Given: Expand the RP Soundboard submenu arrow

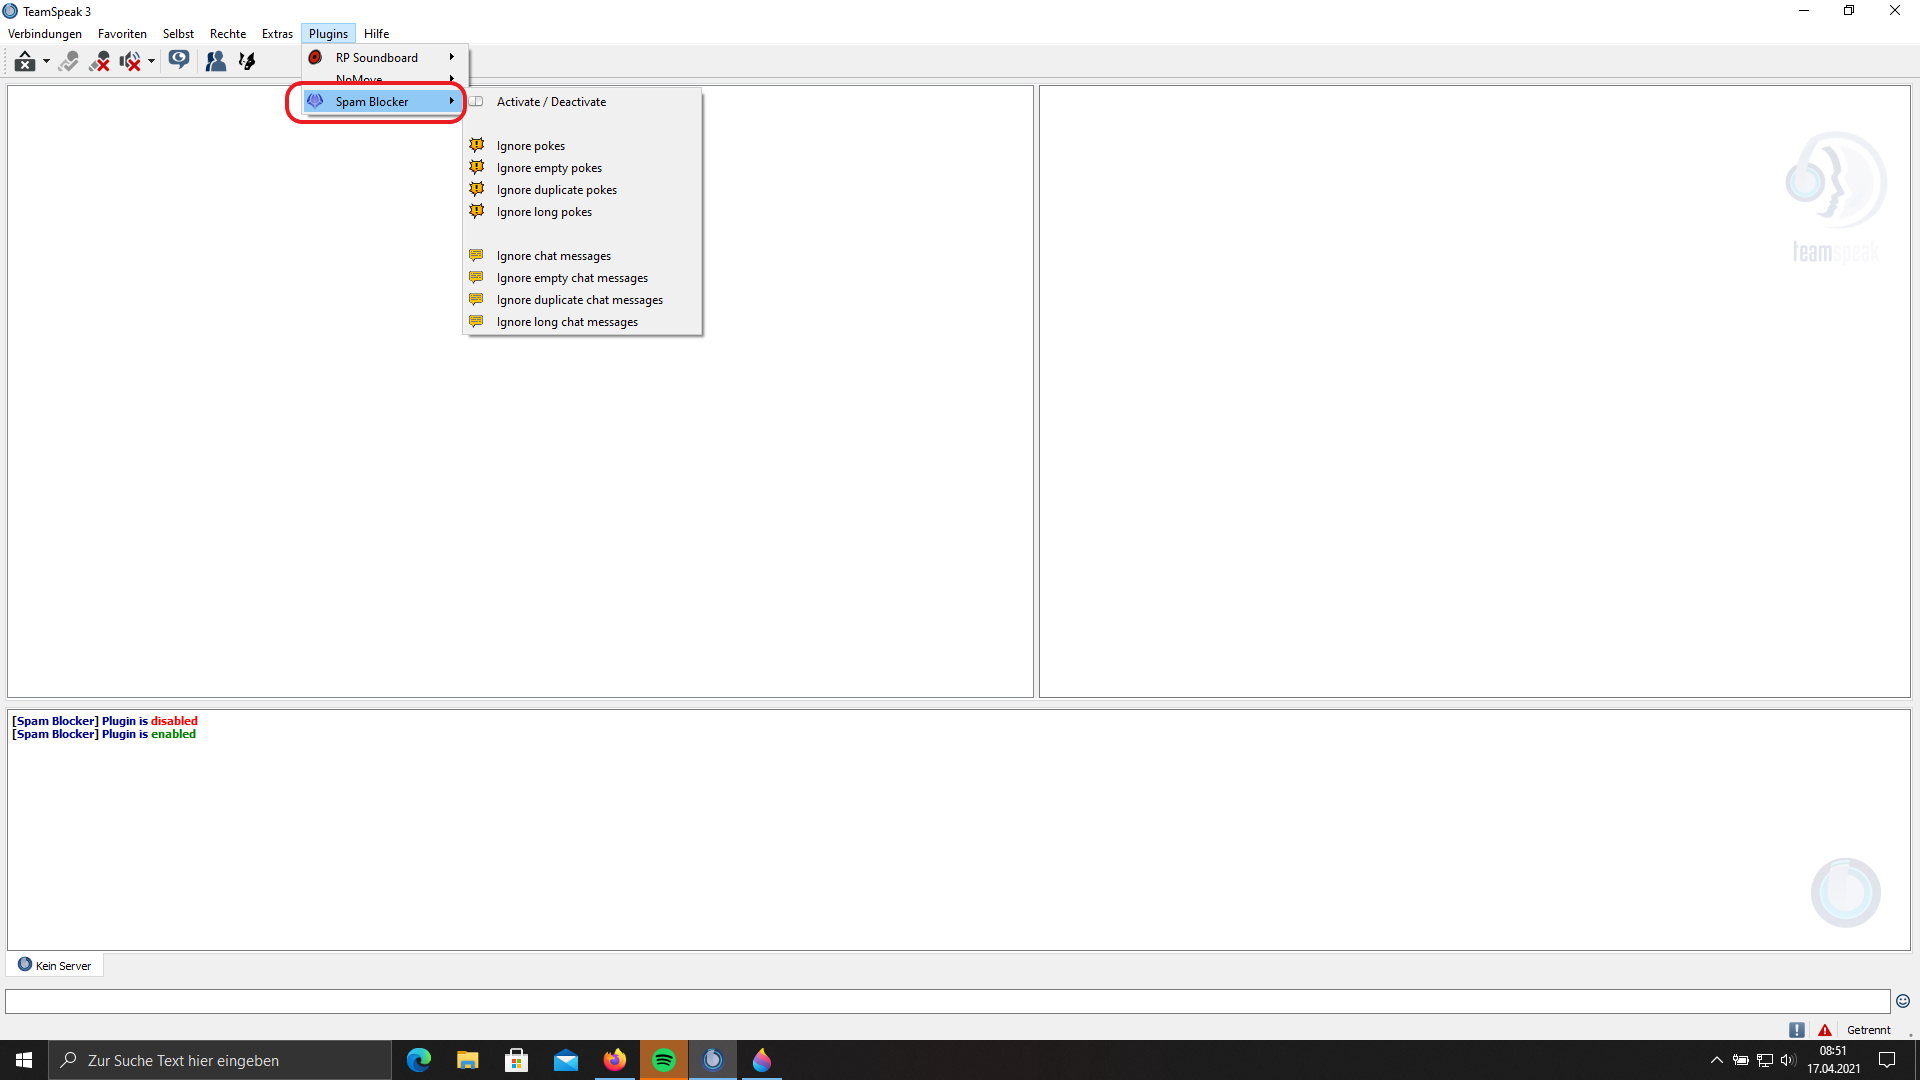Looking at the screenshot, I should [452, 58].
